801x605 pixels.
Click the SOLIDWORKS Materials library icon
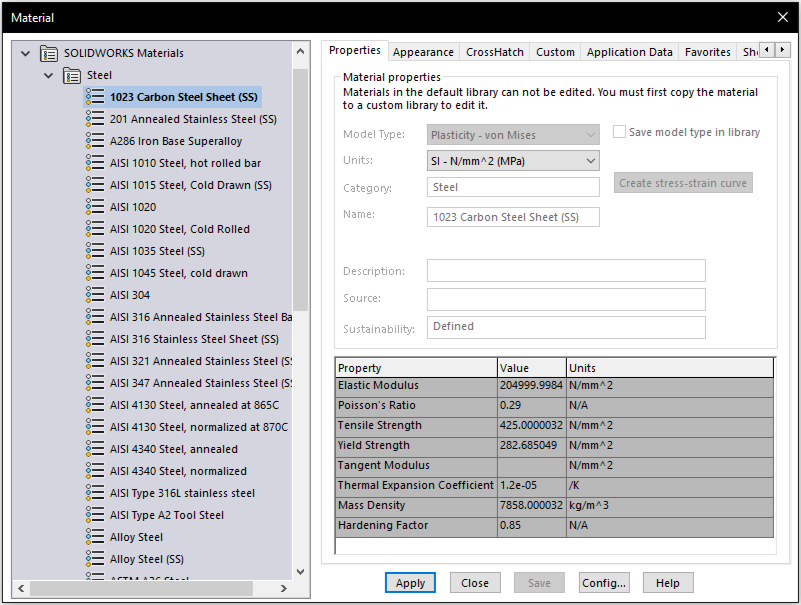point(49,53)
